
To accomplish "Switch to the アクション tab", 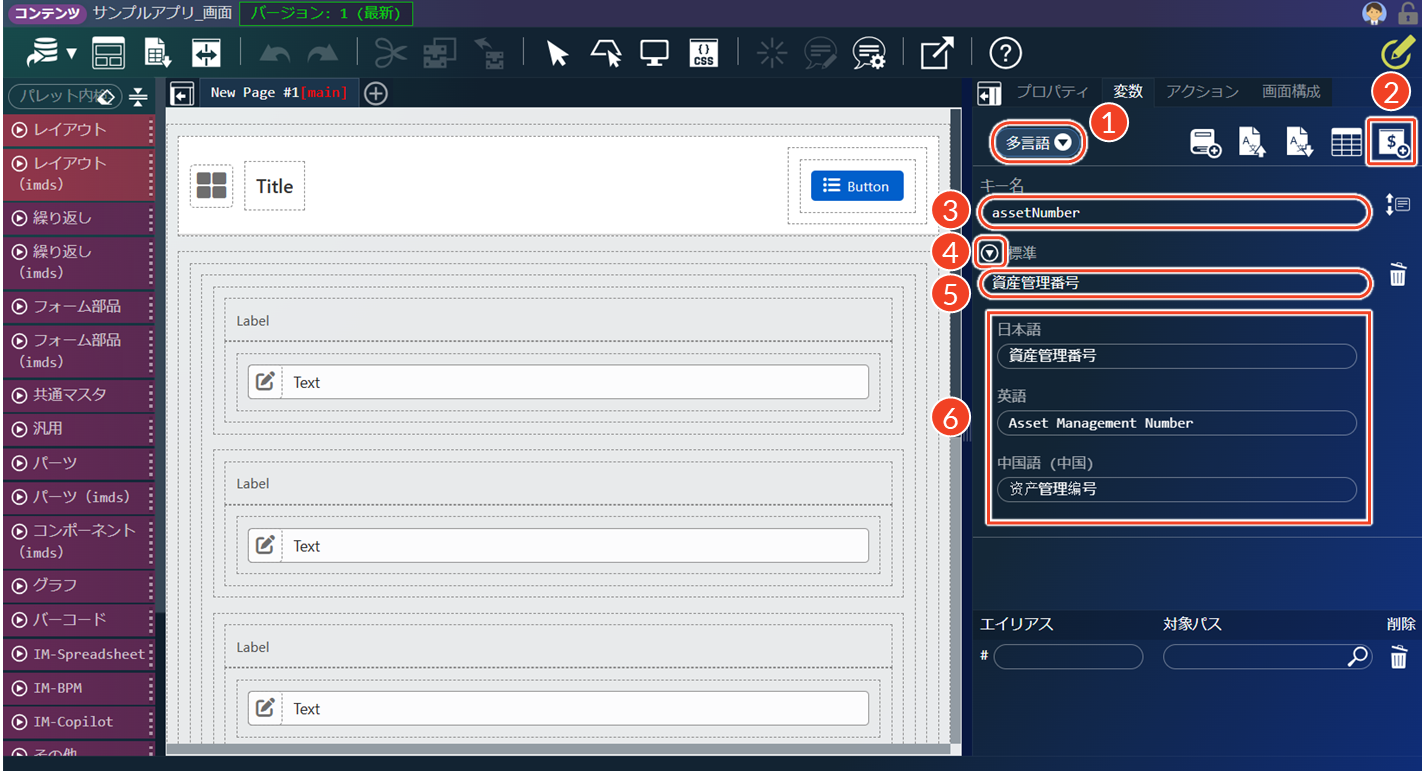I will coord(1202,92).
